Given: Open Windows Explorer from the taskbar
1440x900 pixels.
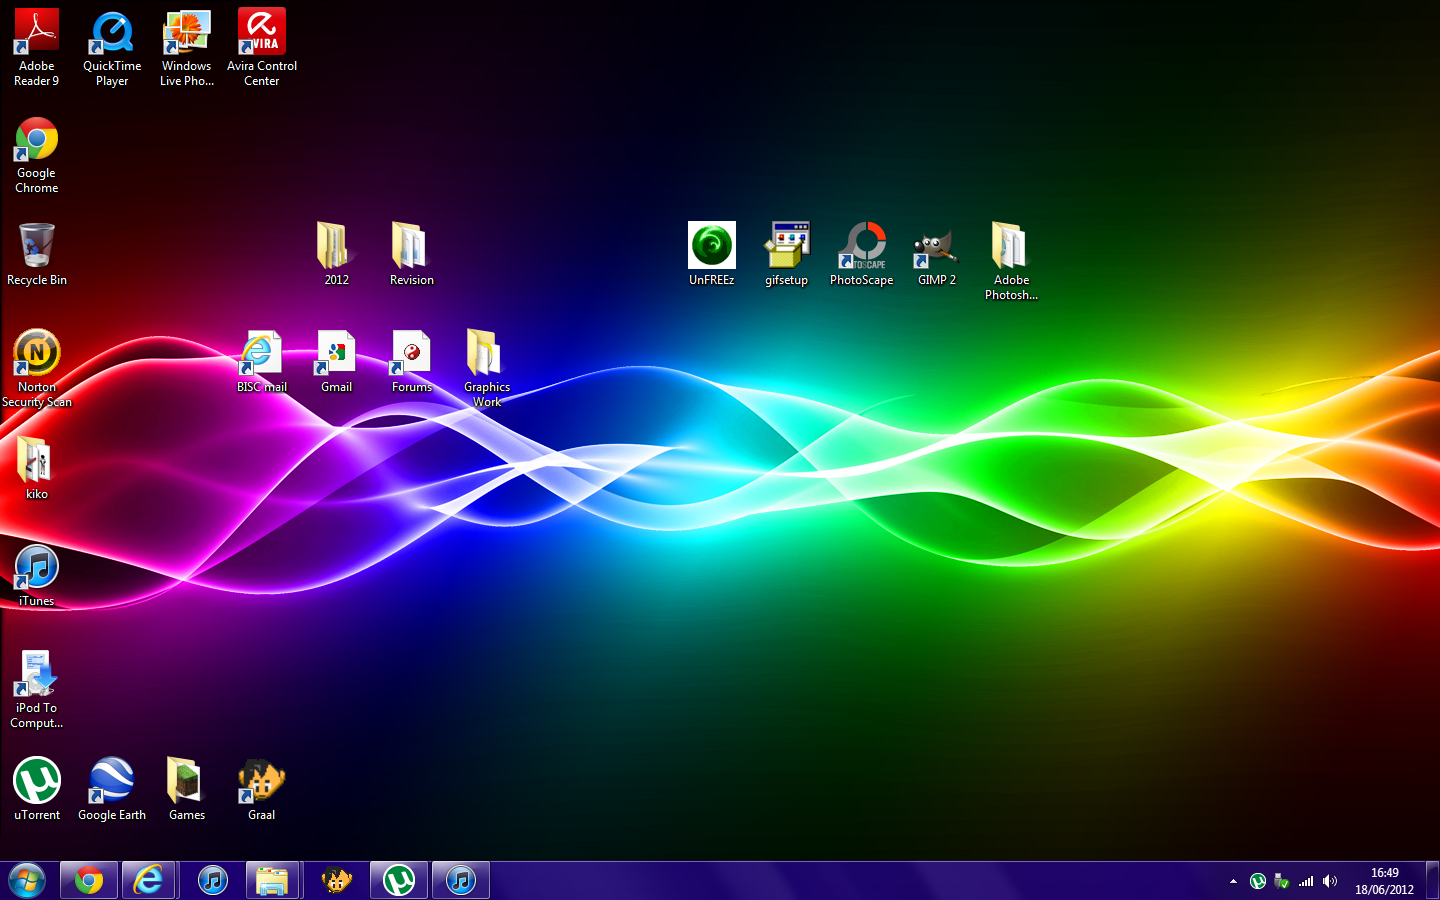Looking at the screenshot, I should [272, 881].
